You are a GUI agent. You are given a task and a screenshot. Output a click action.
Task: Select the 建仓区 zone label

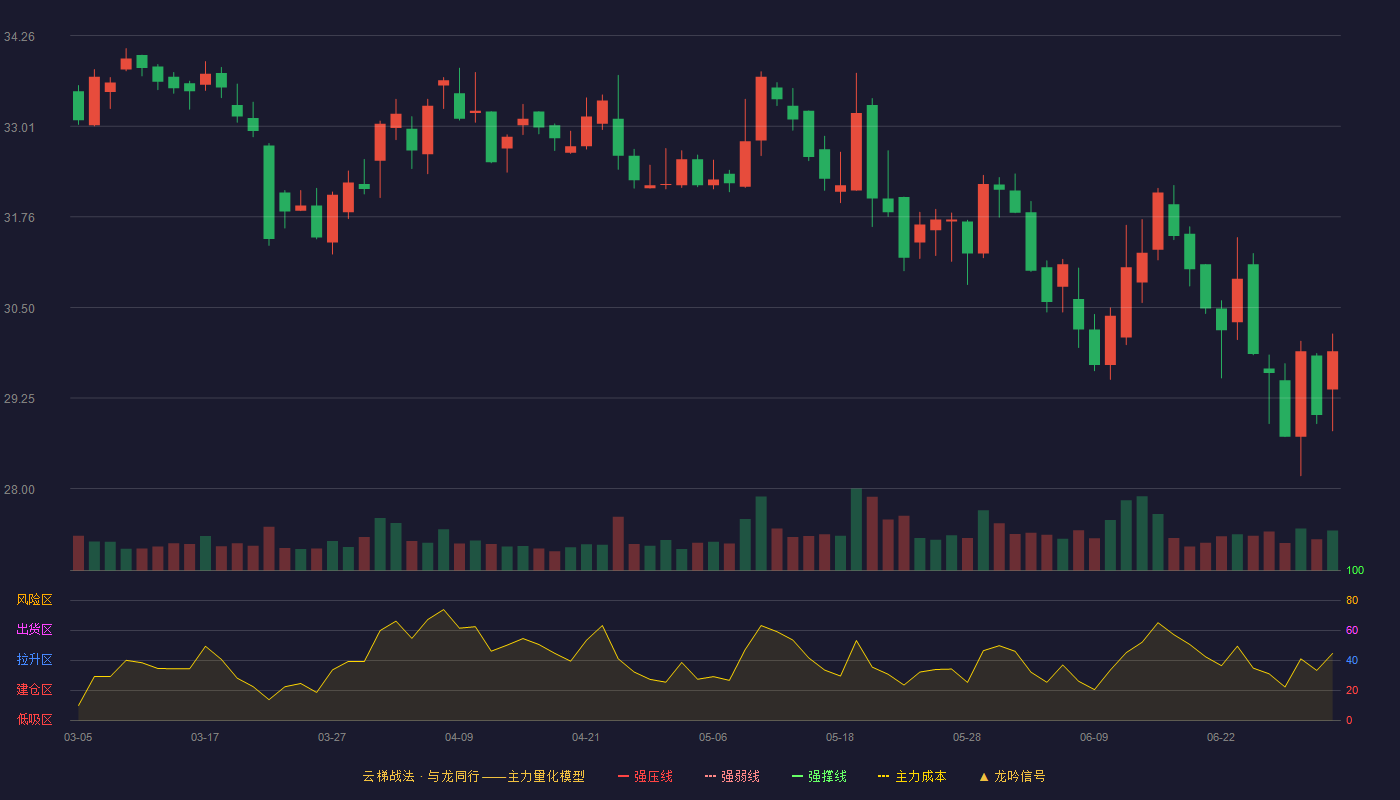[34, 690]
